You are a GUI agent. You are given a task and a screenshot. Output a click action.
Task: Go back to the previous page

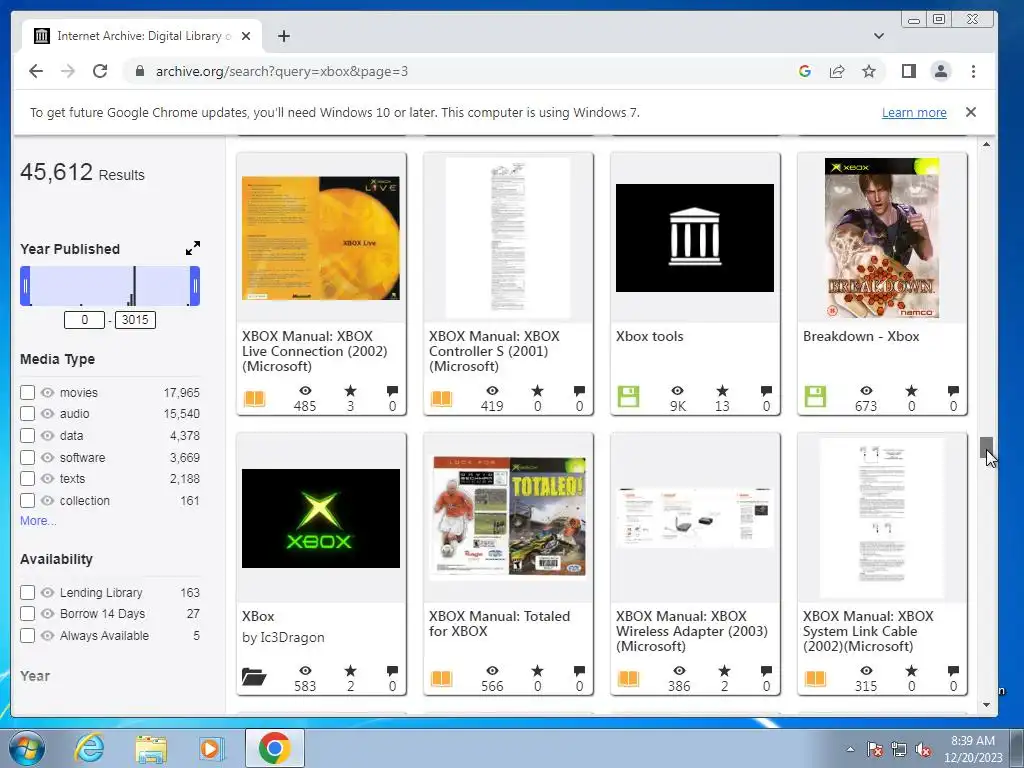(36, 71)
